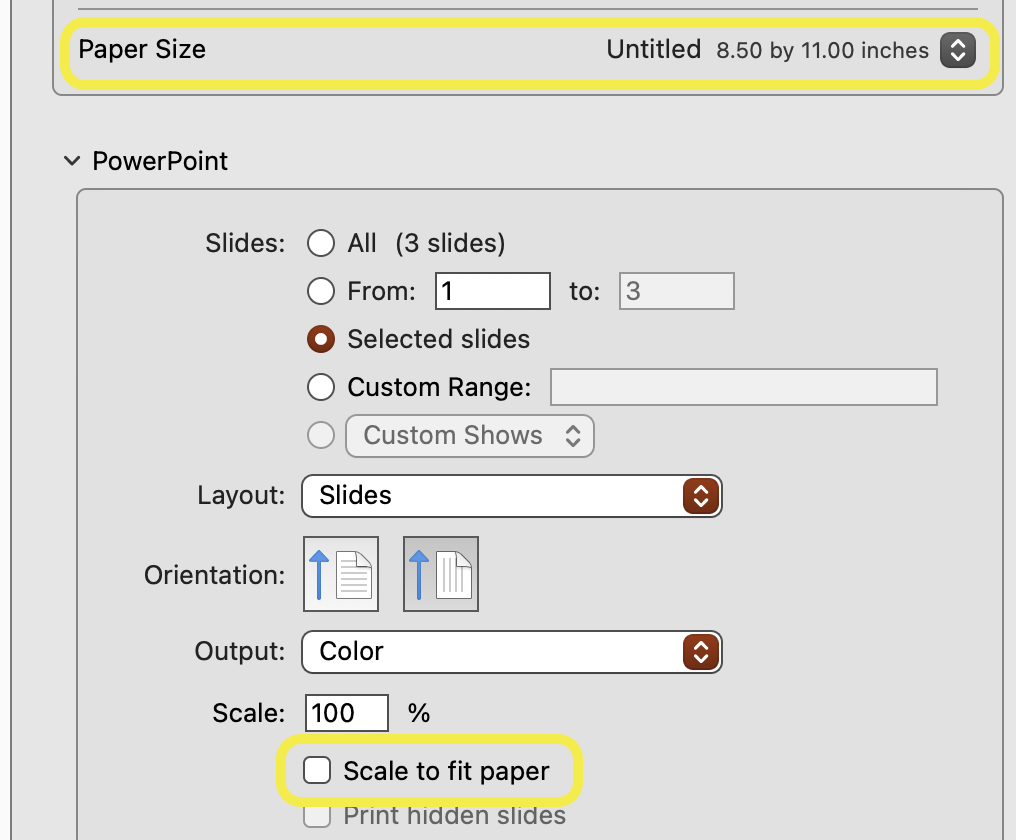Enable the Scale to fit paper checkbox
This screenshot has height=840, width=1016.
tap(317, 770)
